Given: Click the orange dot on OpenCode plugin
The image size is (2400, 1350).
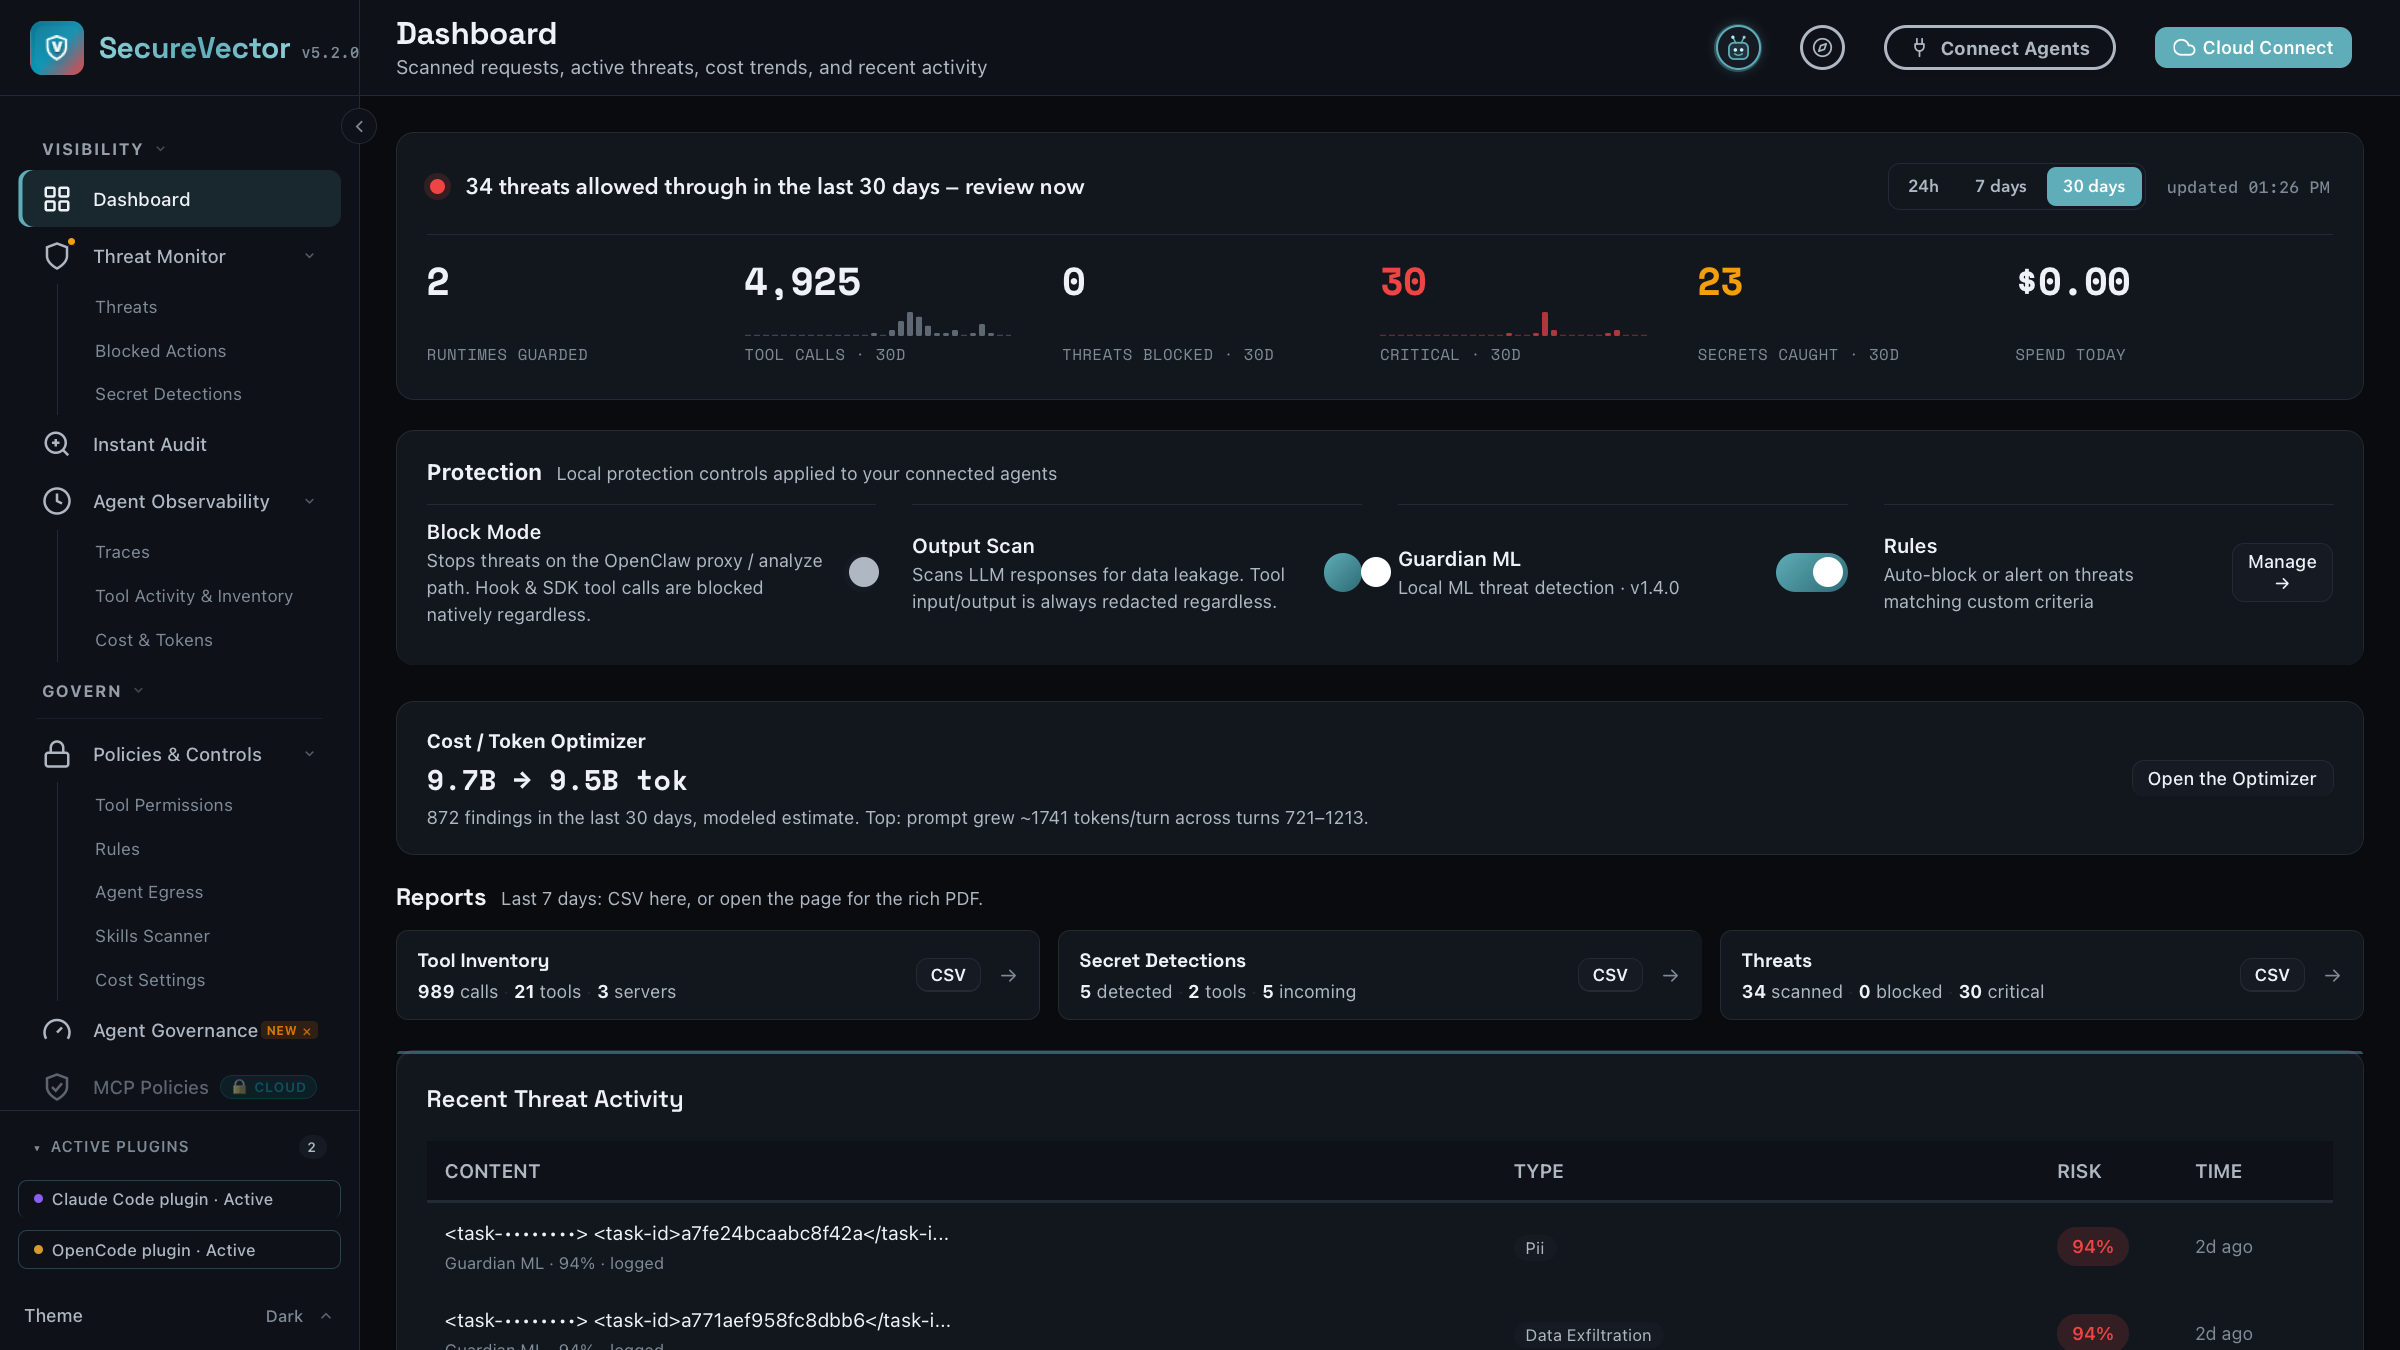Looking at the screenshot, I should click(x=38, y=1250).
